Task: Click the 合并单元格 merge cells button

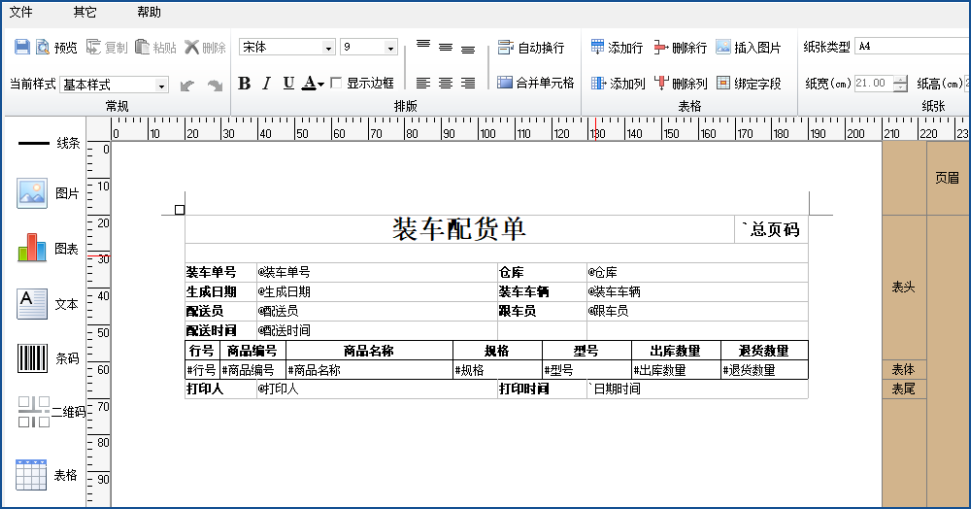Action: pos(536,83)
